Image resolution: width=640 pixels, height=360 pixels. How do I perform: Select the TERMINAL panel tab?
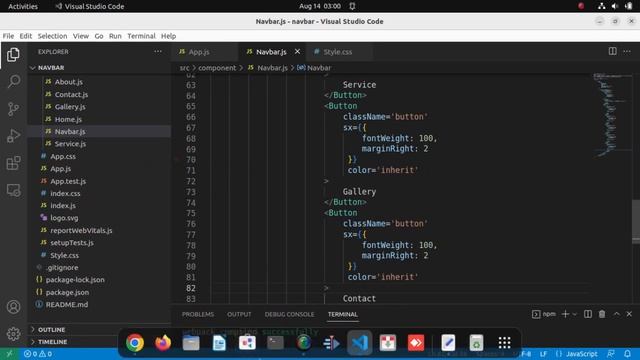[342, 314]
